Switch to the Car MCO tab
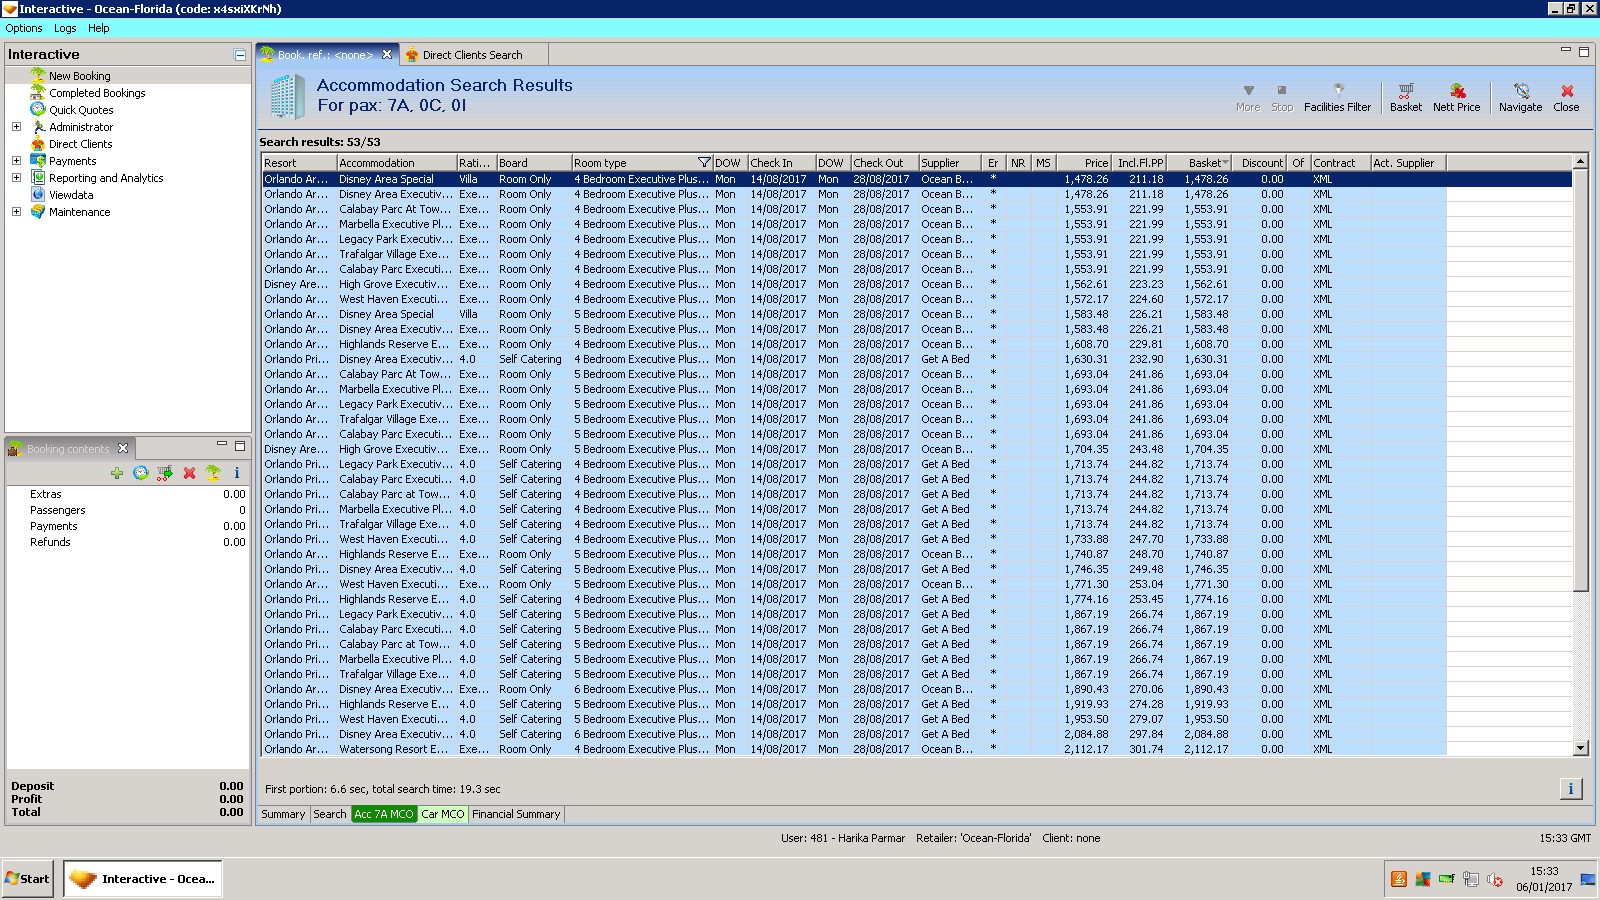 pyautogui.click(x=443, y=814)
